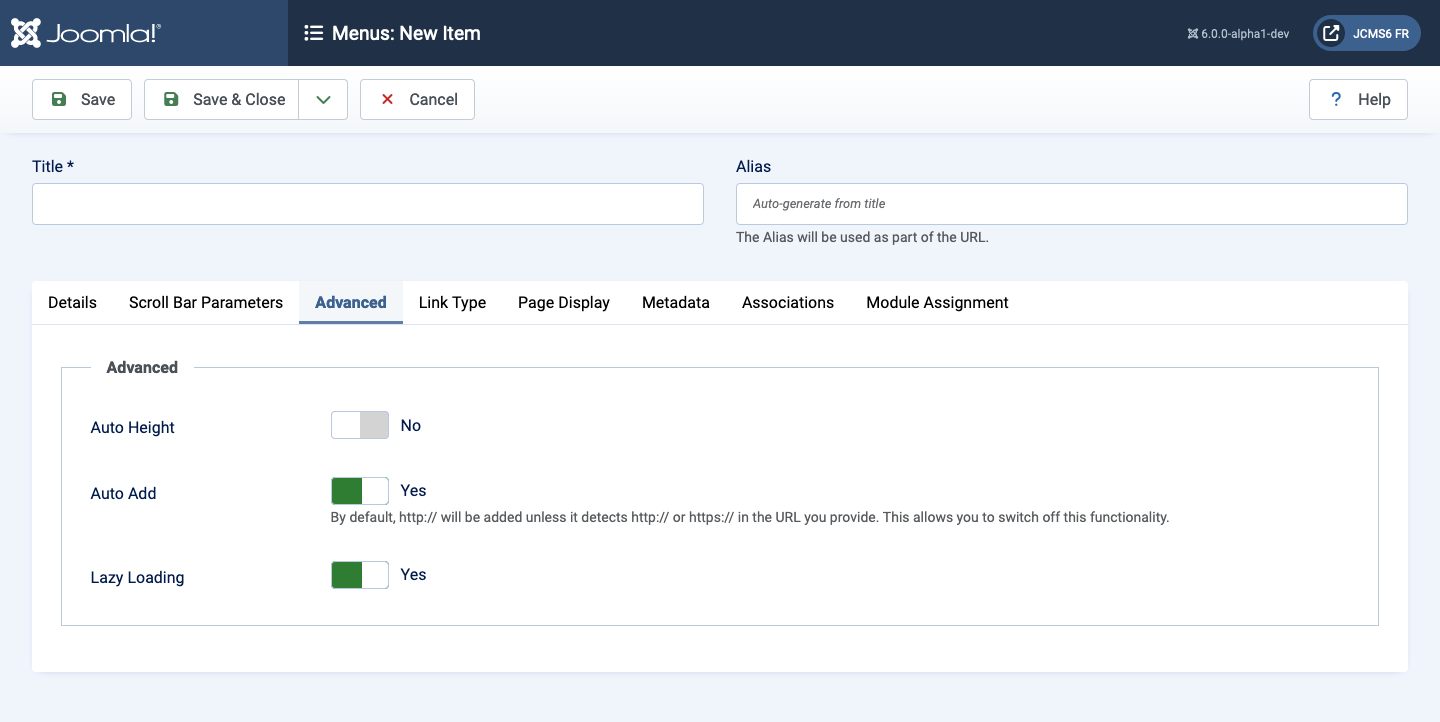Select the Advanced tab
The image size is (1440, 722).
[351, 302]
